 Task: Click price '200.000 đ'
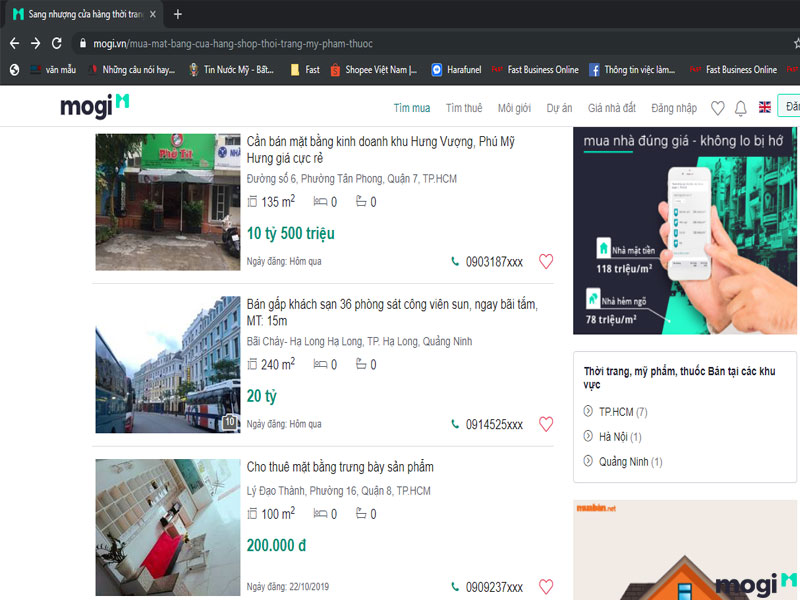[276, 545]
